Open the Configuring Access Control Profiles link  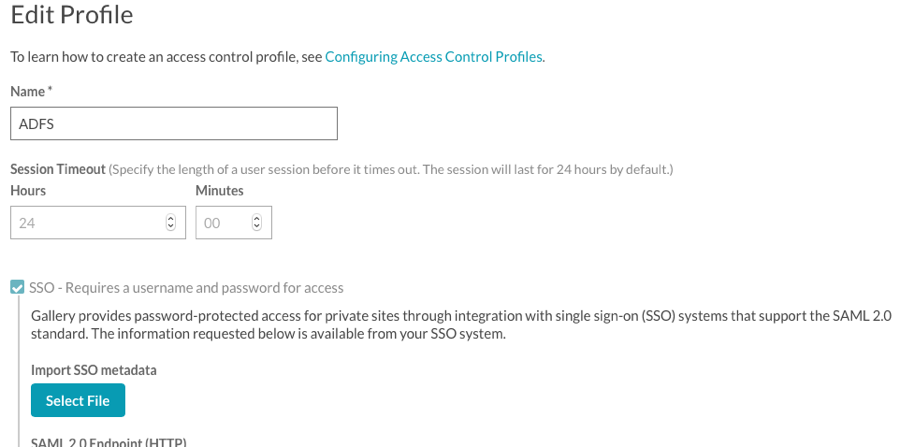[x=433, y=57]
